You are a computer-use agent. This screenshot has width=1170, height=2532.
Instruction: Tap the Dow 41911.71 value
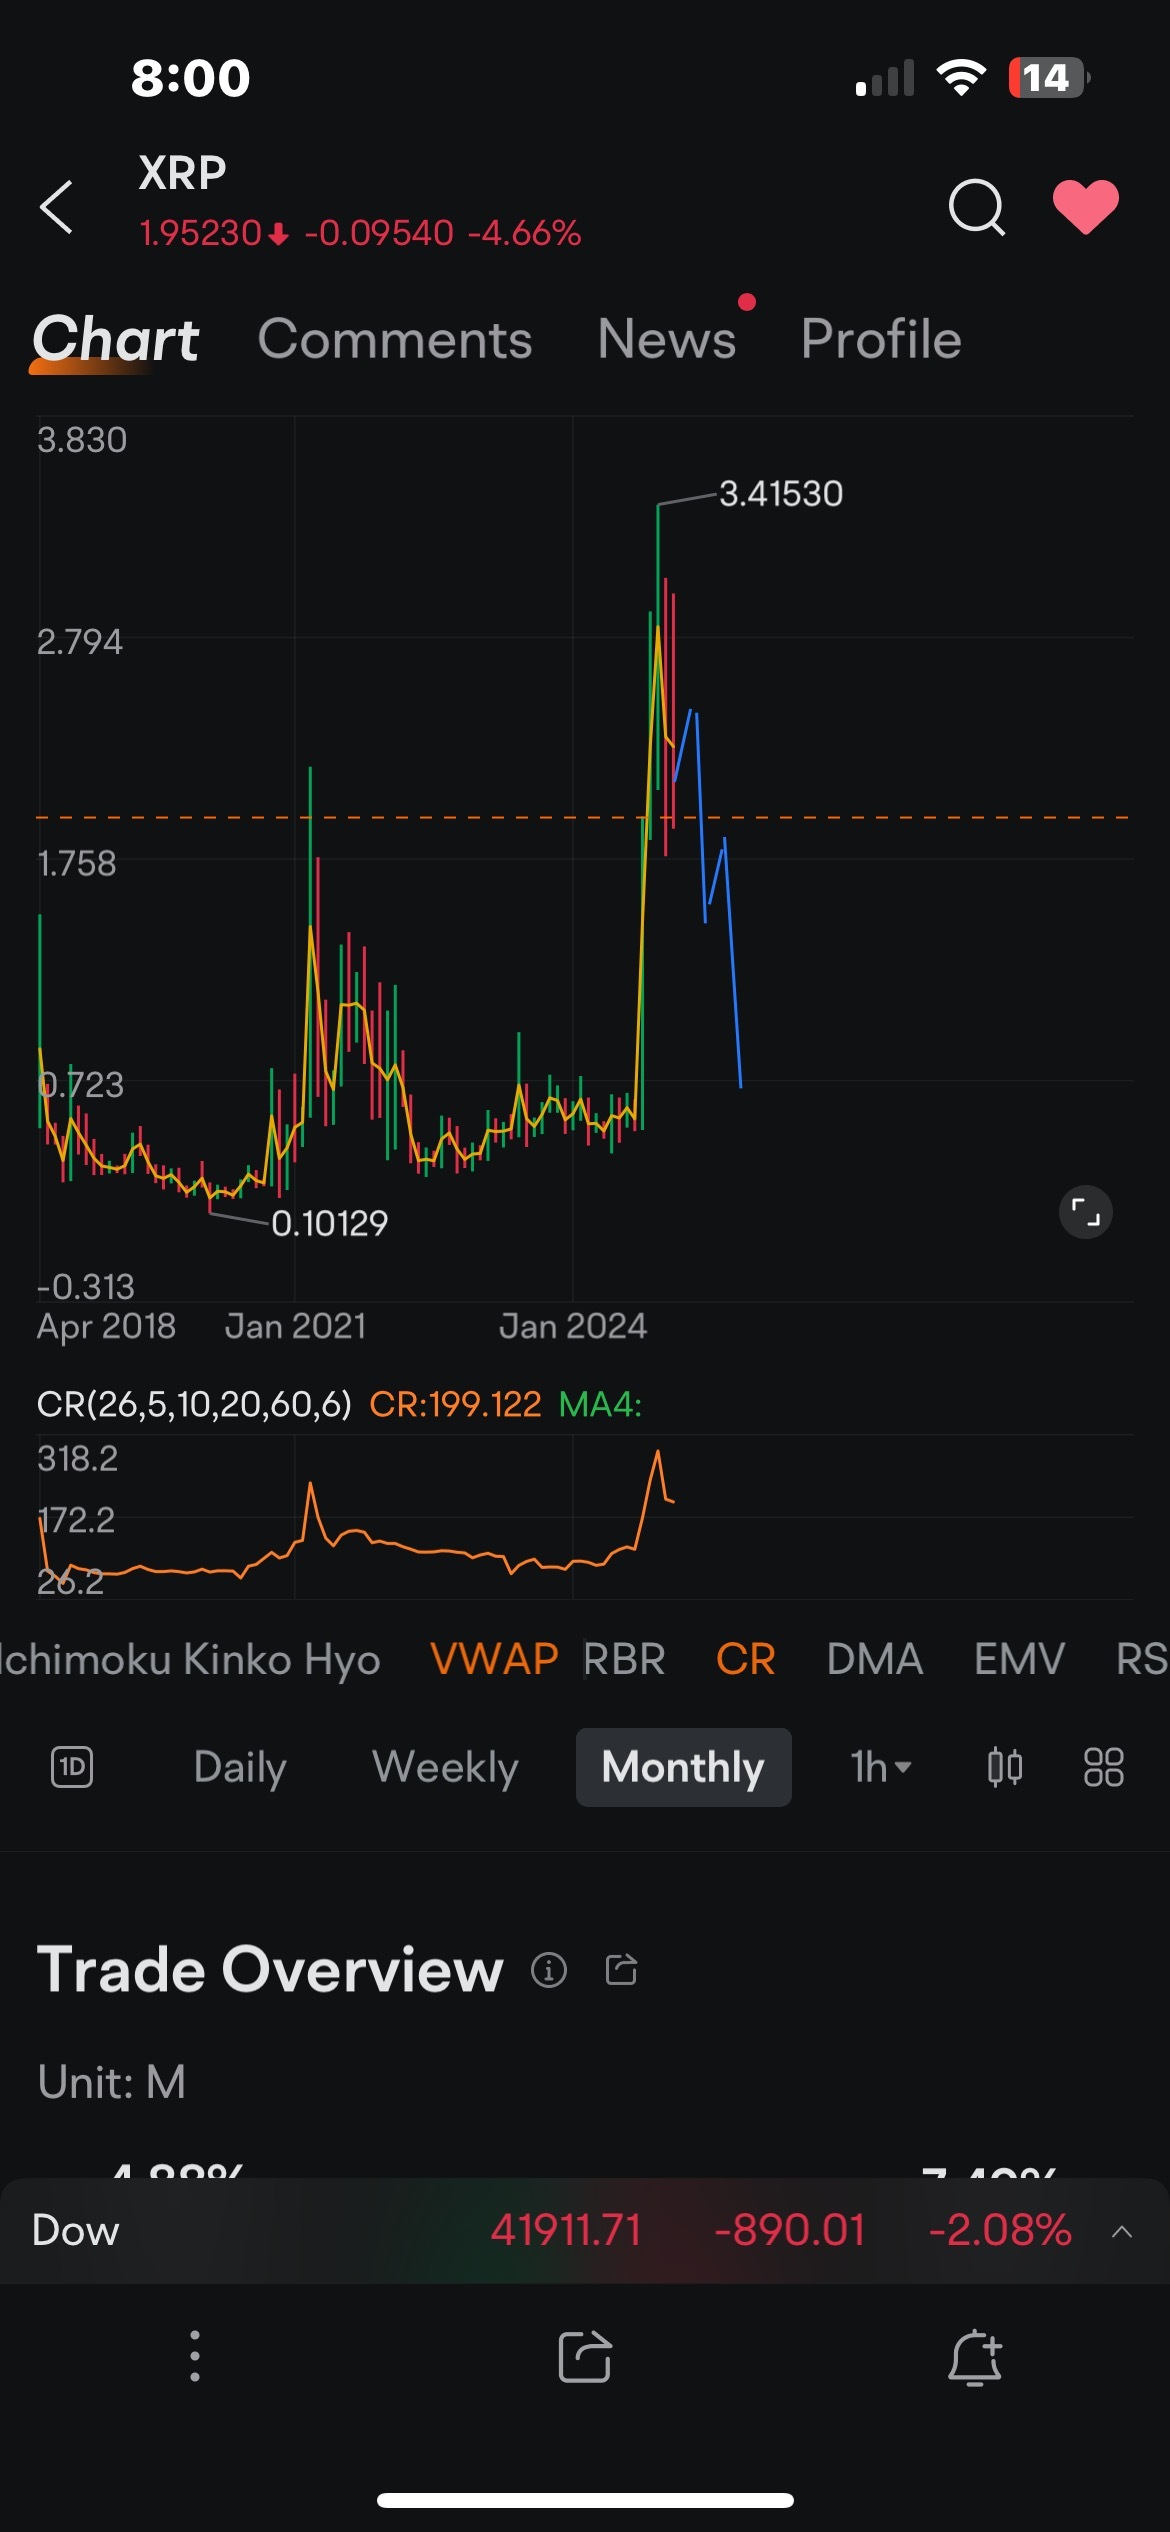point(565,2230)
